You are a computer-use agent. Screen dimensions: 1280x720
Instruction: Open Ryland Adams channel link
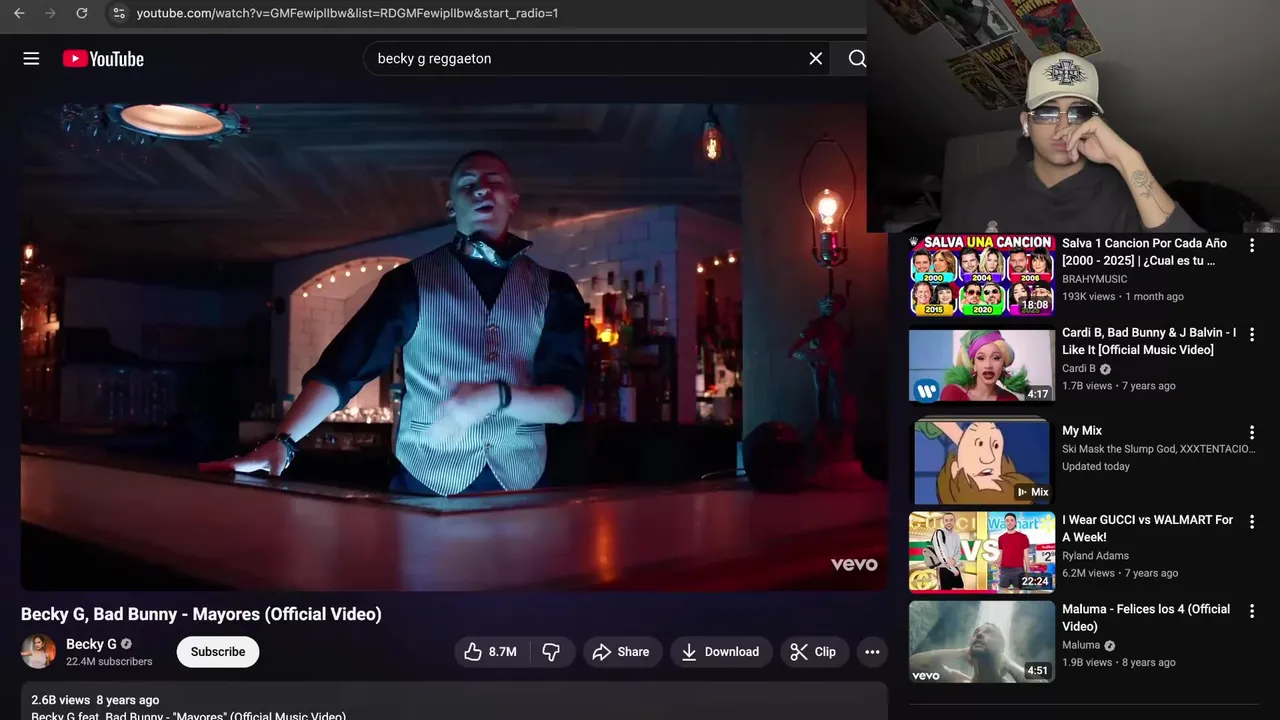pos(1095,556)
